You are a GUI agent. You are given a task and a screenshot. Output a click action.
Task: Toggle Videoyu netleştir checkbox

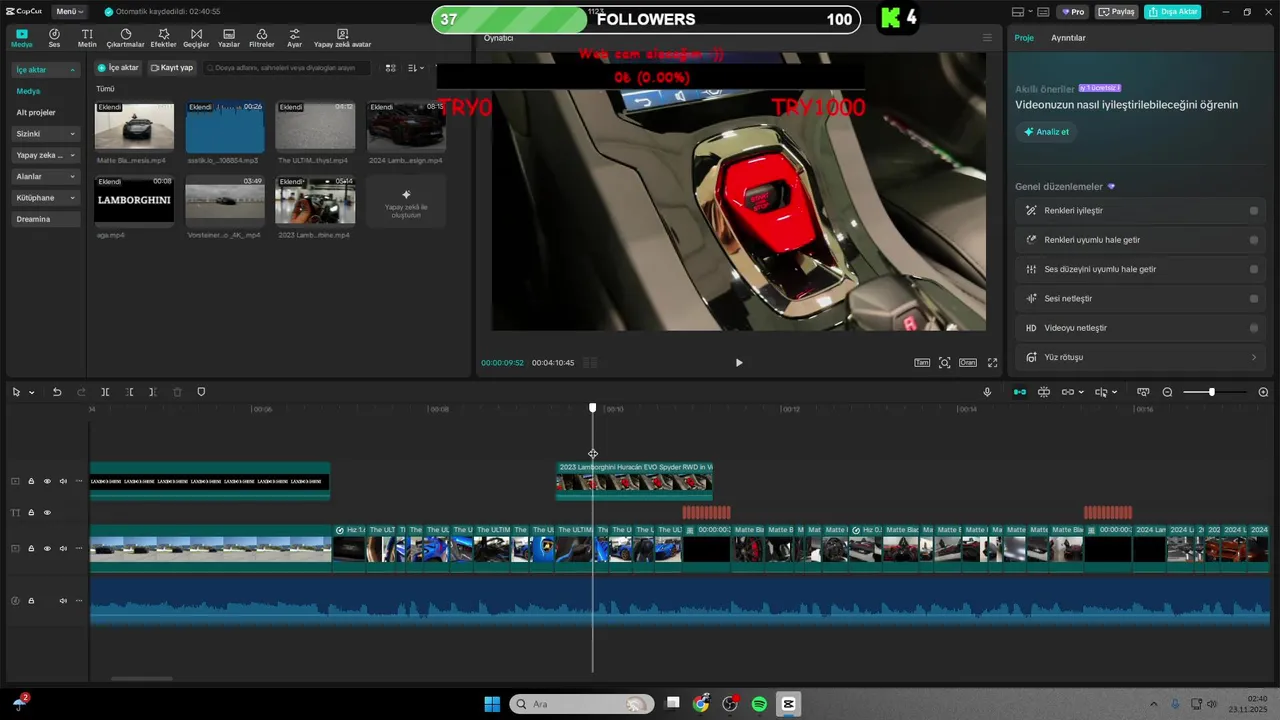(x=1253, y=328)
